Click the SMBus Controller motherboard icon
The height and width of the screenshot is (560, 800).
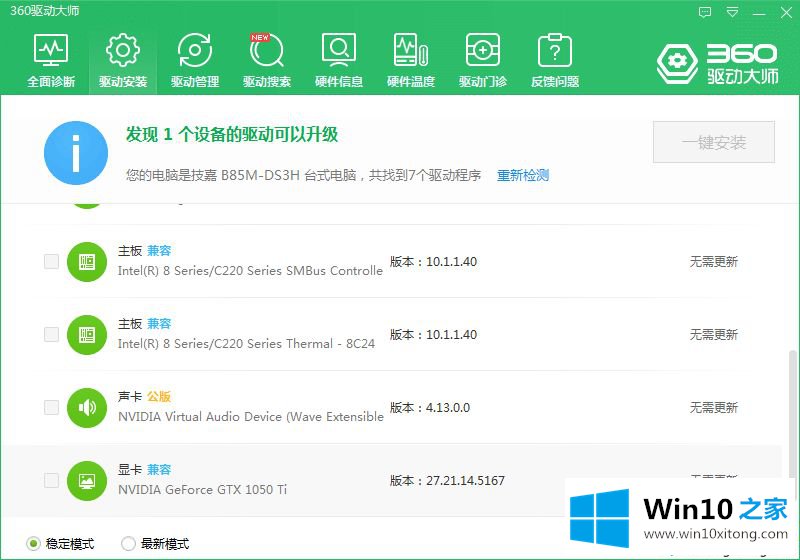tap(87, 262)
